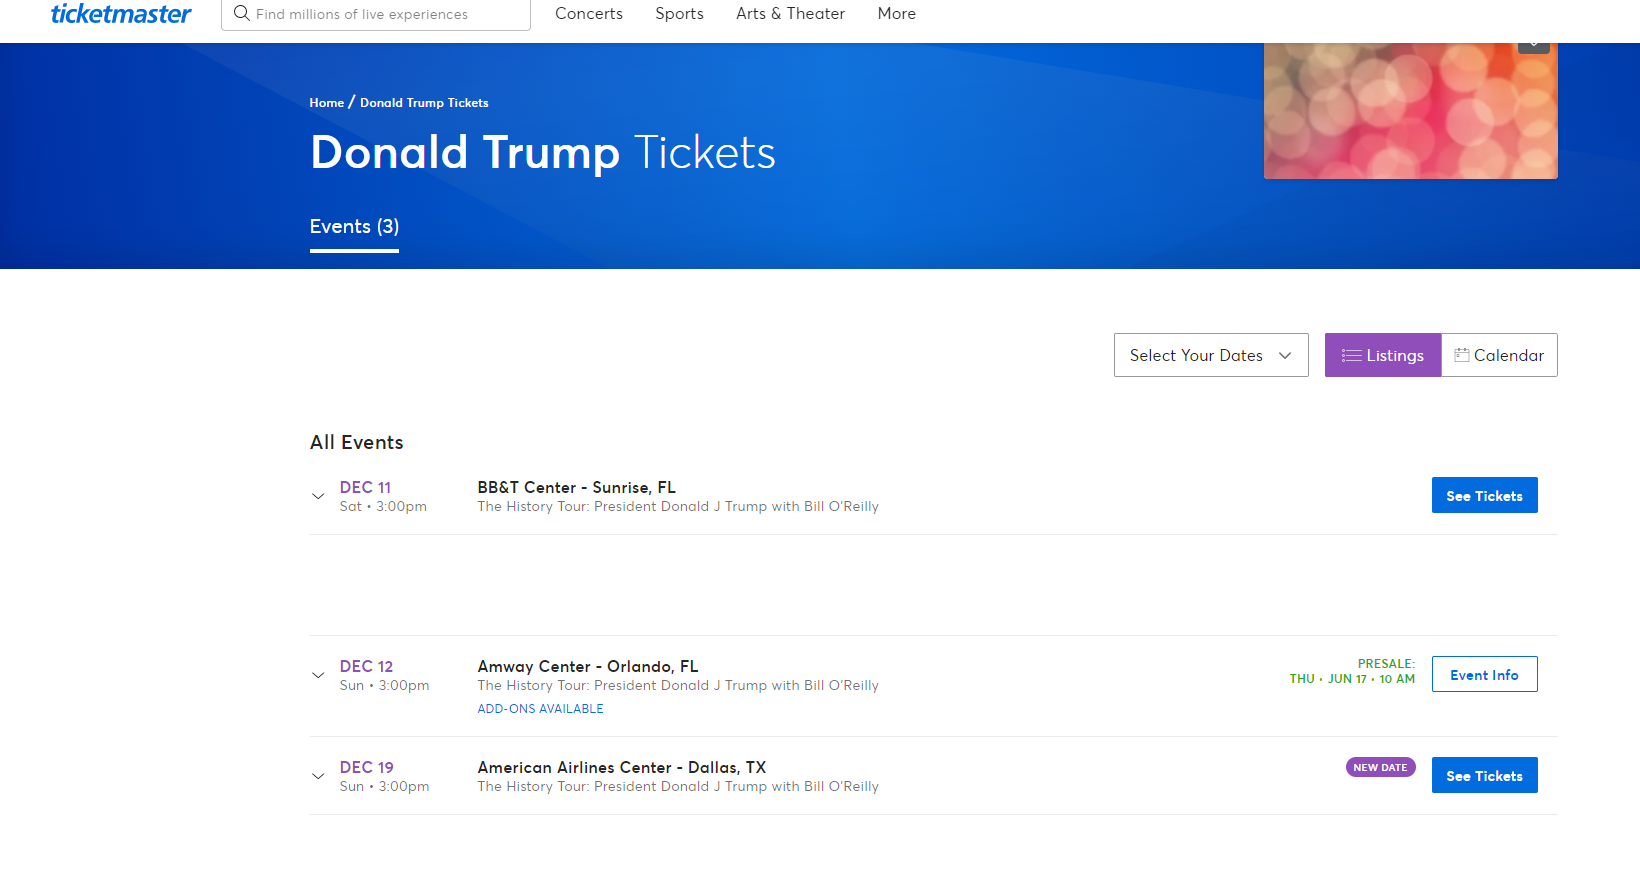The image size is (1640, 872).
Task: Click American Airlines Center - Dallas, TX title
Action: [621, 767]
